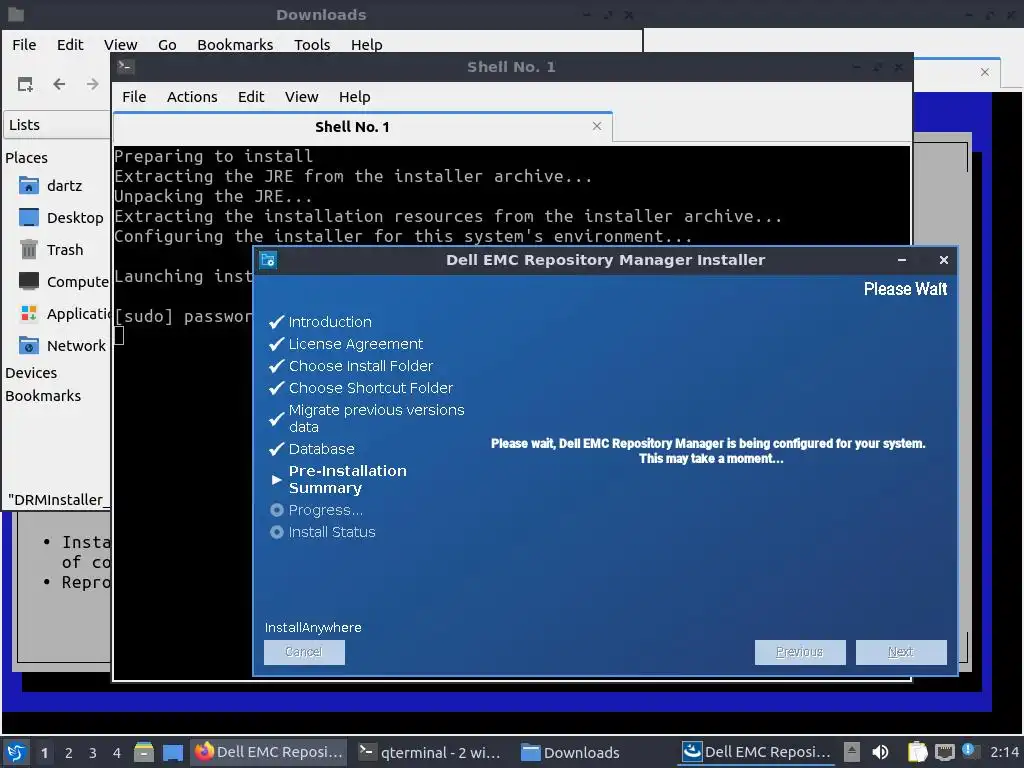
Task: Switch to the Firefox Dell EMC Reposi taskbar entry
Action: [x=268, y=752]
